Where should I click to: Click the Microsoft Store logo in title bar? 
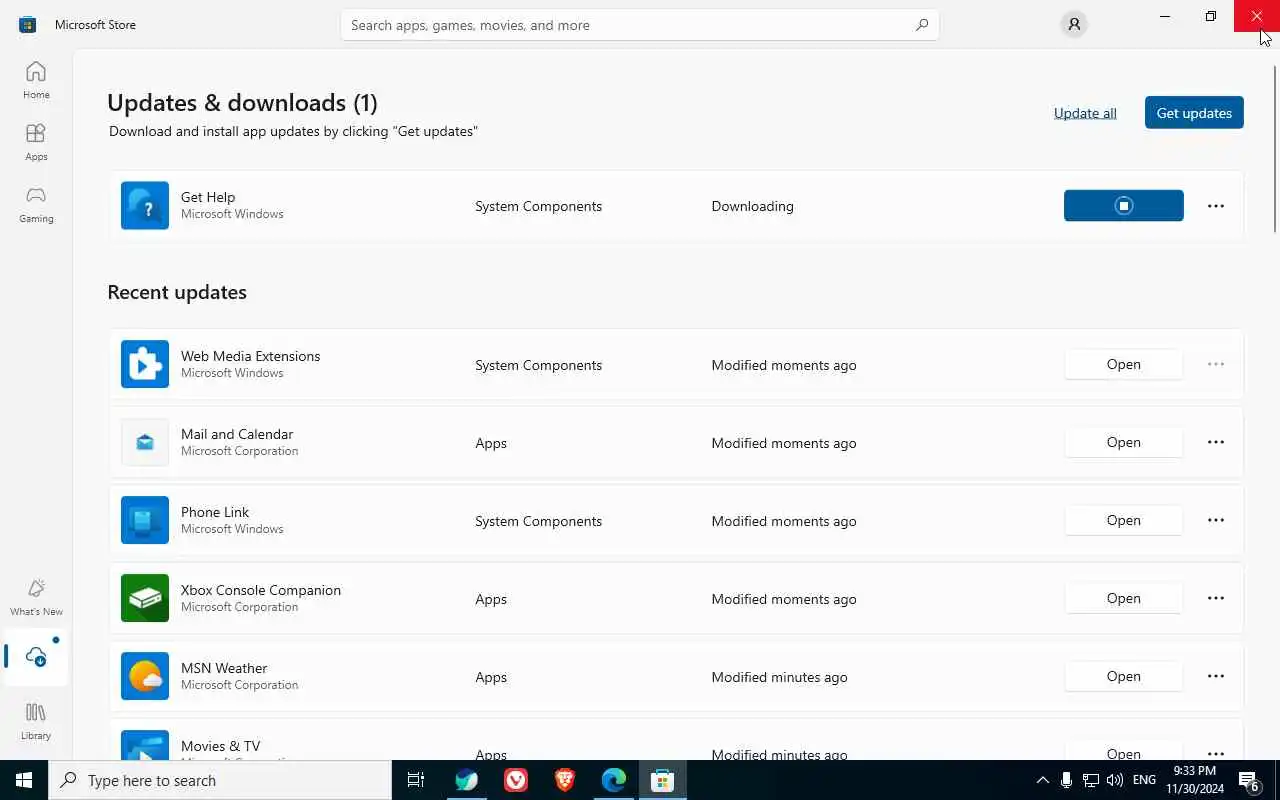tap(27, 24)
